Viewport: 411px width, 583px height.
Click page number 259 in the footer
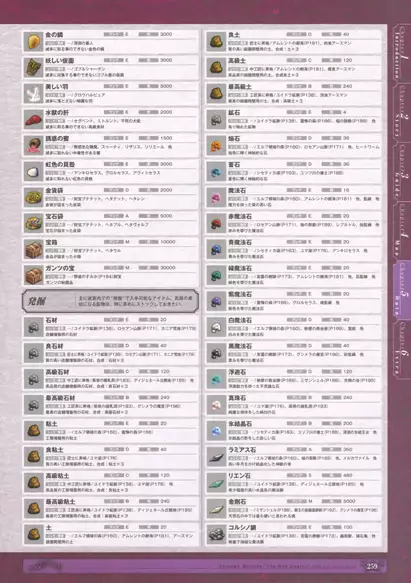[x=372, y=566]
